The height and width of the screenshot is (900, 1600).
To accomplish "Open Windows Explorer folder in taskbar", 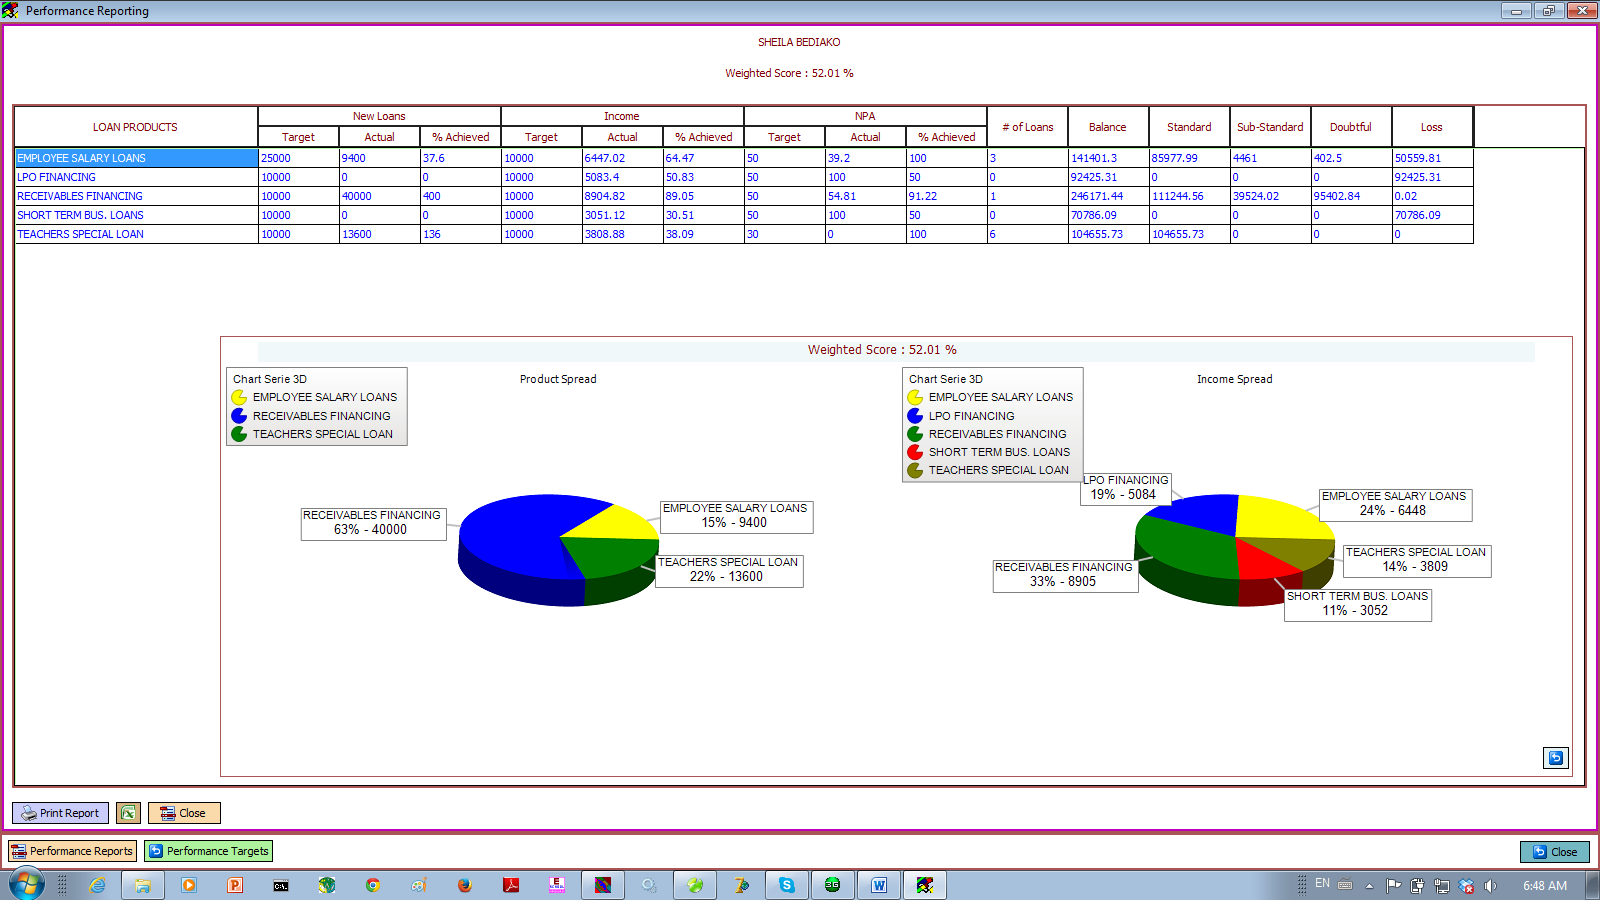I will 143,885.
